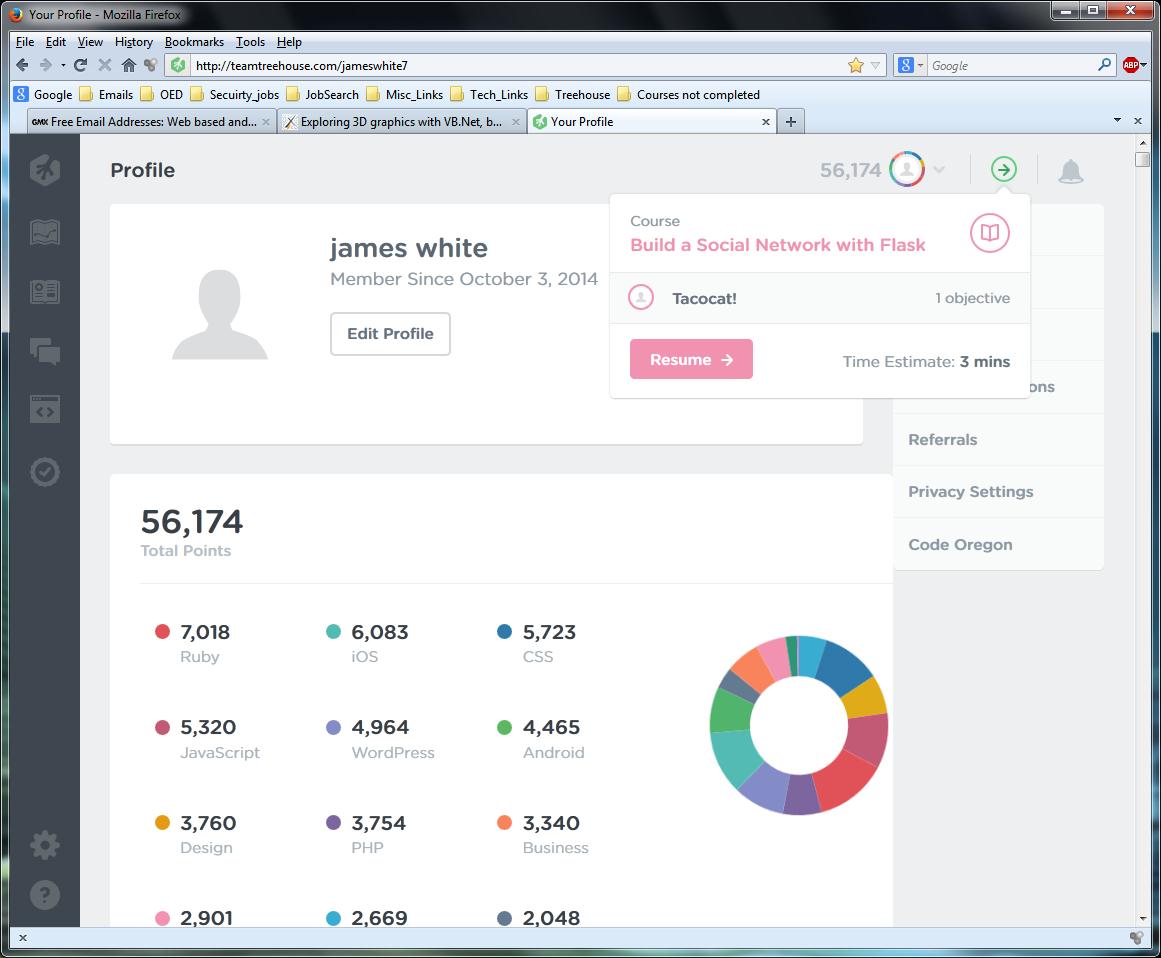Image resolution: width=1161 pixels, height=958 pixels.
Task: Click the Tacocat! objective row
Action: pos(820,298)
